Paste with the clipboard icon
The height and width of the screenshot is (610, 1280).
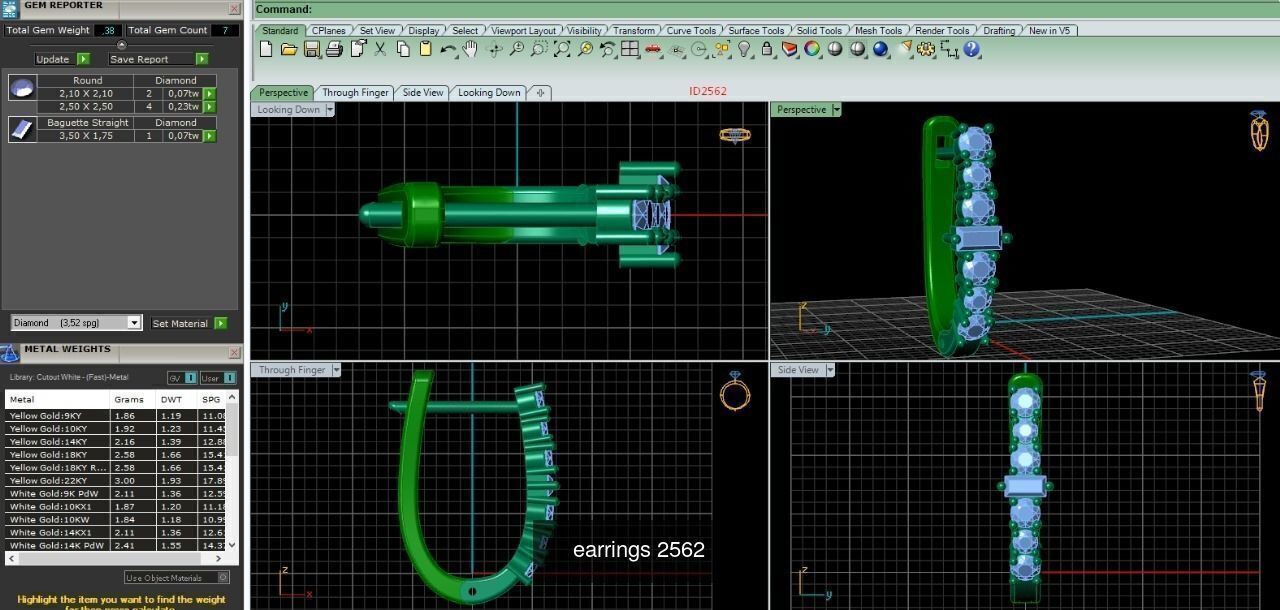[425, 49]
